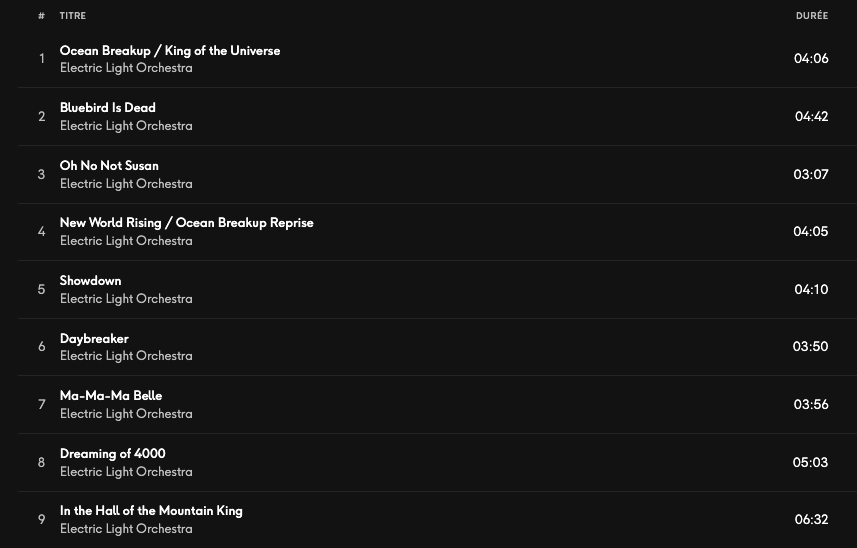The height and width of the screenshot is (548, 857).
Task: Click track number 1 in the list
Action: [42, 59]
